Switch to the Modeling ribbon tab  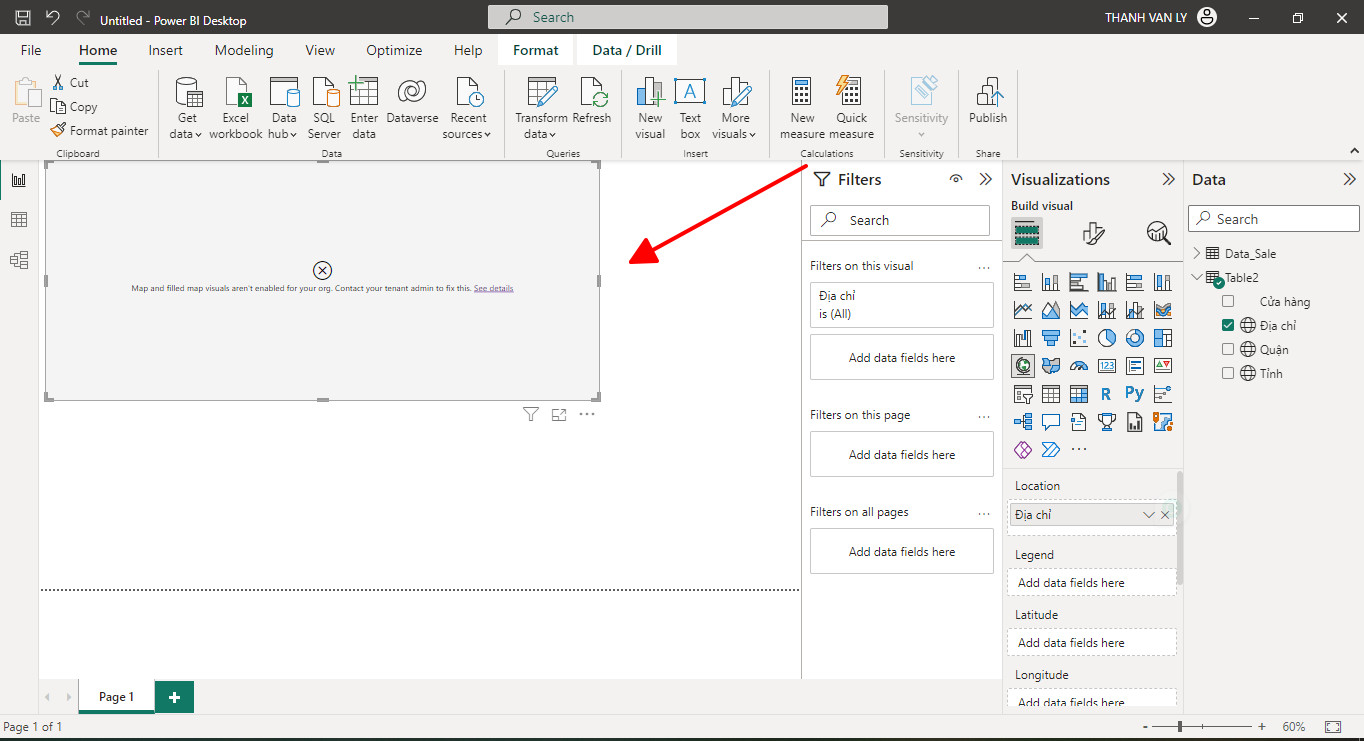point(244,50)
